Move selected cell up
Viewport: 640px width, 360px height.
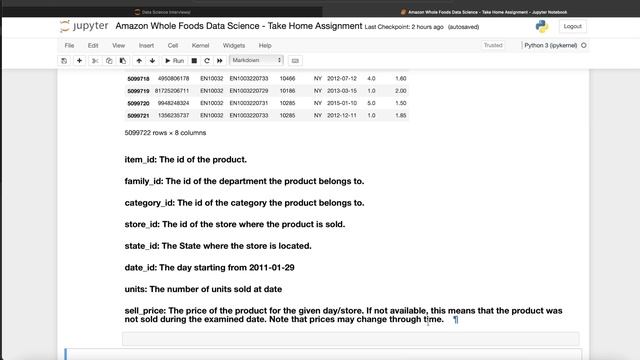pyautogui.click(x=139, y=61)
